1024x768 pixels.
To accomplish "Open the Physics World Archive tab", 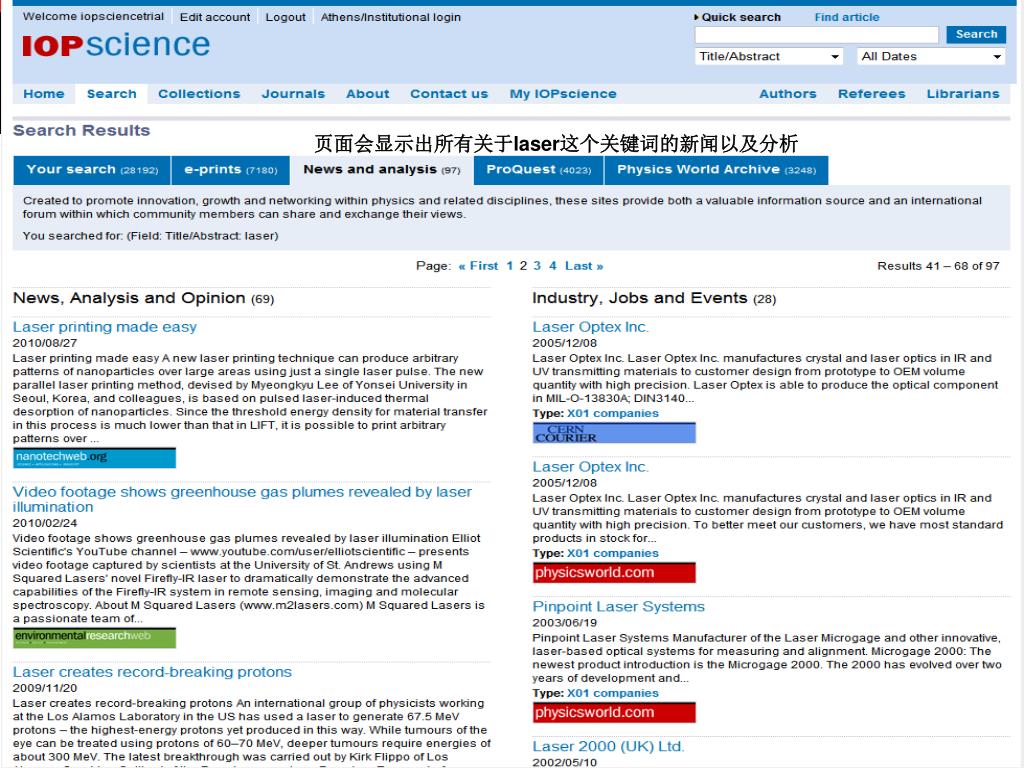I will pos(716,170).
